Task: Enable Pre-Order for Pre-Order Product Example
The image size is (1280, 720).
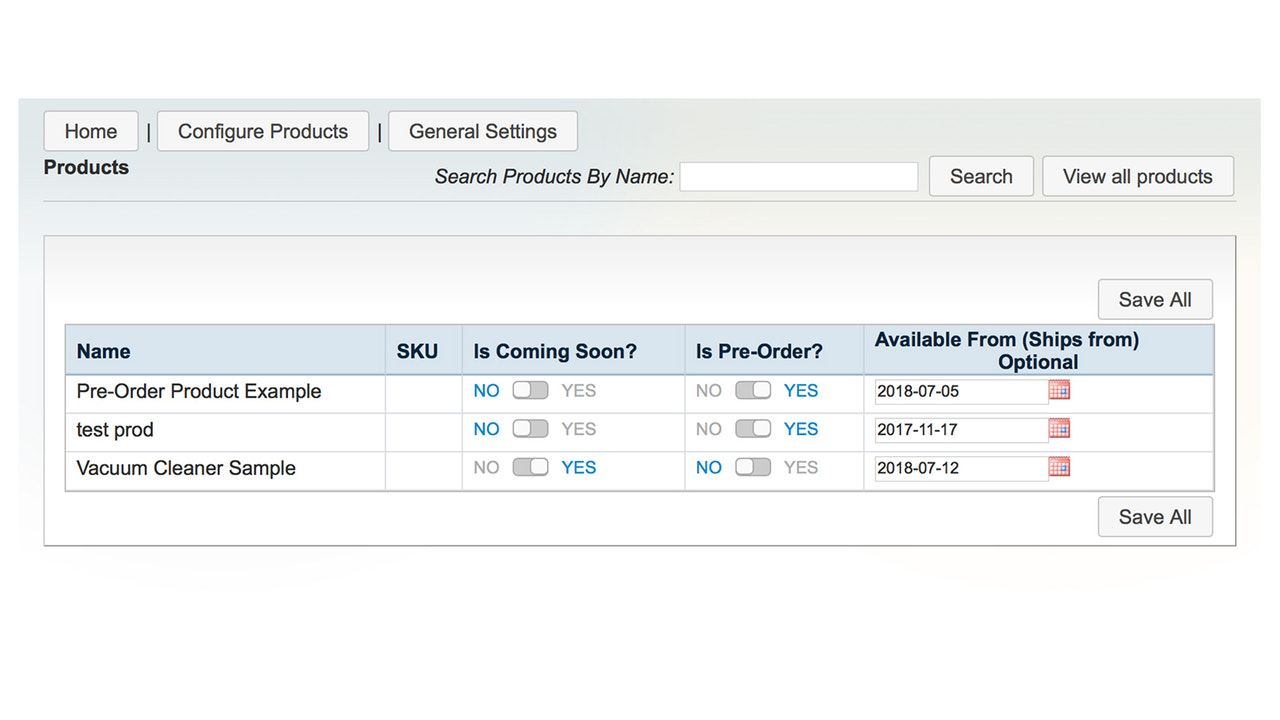Action: pos(753,390)
